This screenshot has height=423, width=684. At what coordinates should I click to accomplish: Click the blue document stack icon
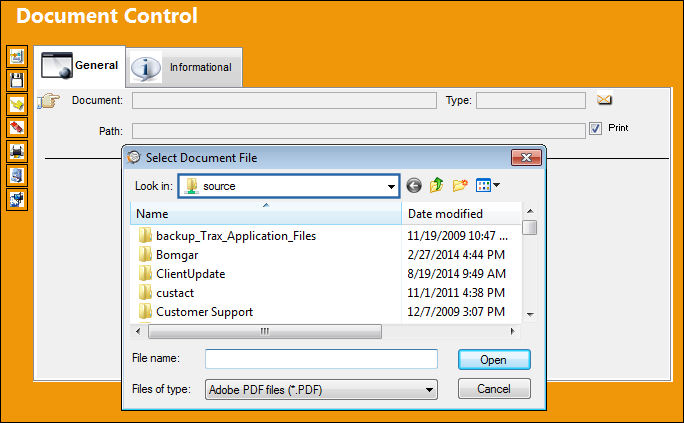click(17, 175)
